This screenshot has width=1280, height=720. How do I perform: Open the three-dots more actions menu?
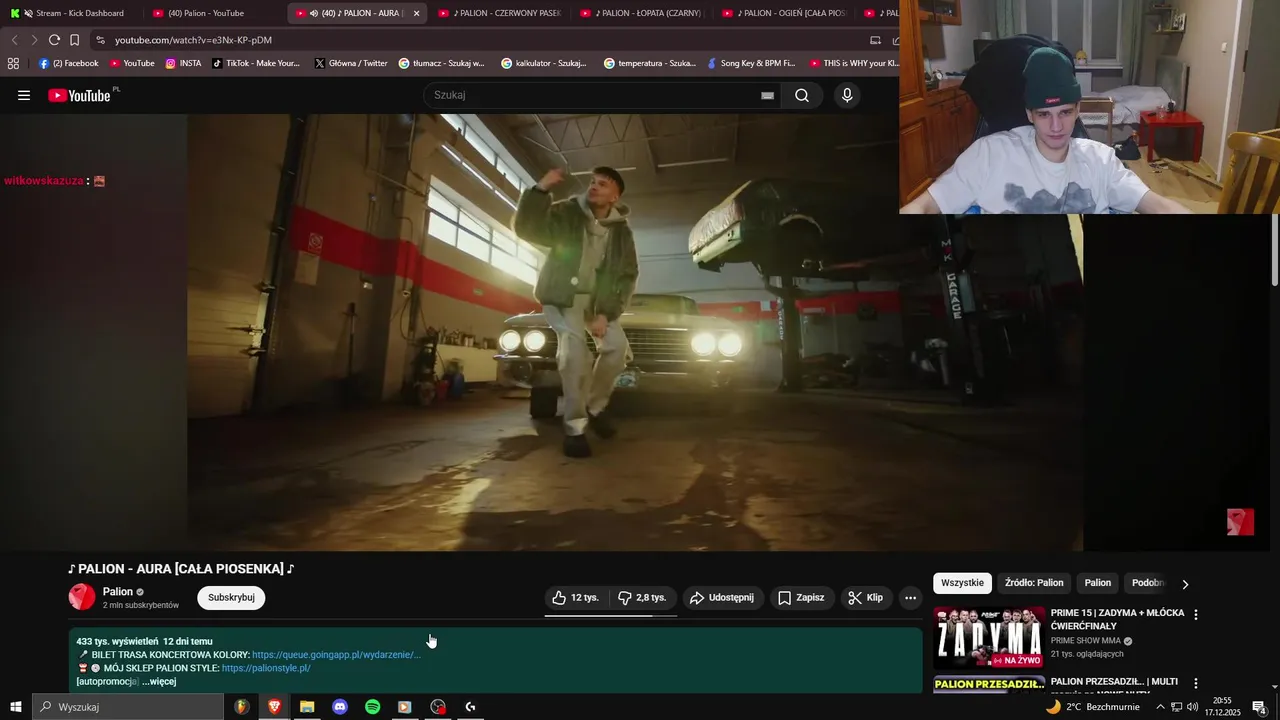910,598
